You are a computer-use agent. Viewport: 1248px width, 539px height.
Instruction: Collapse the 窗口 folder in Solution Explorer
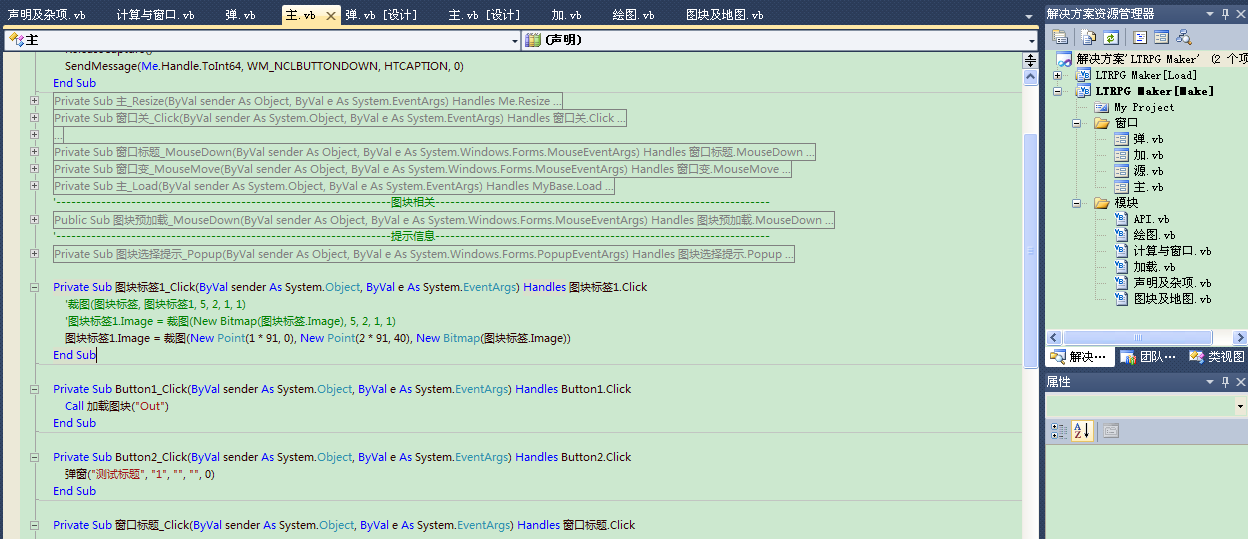click(x=1077, y=123)
